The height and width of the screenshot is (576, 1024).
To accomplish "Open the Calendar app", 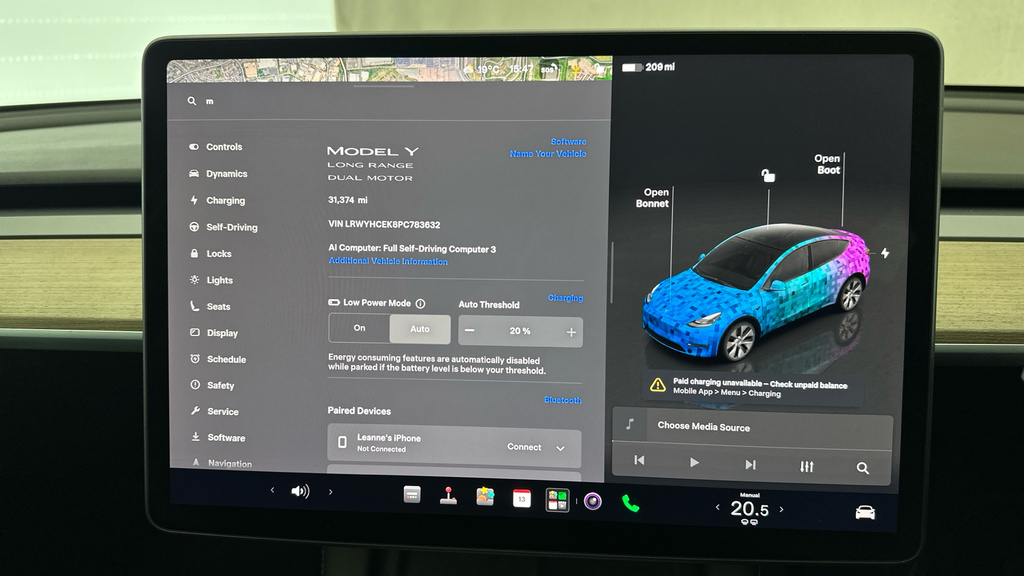I will [521, 499].
